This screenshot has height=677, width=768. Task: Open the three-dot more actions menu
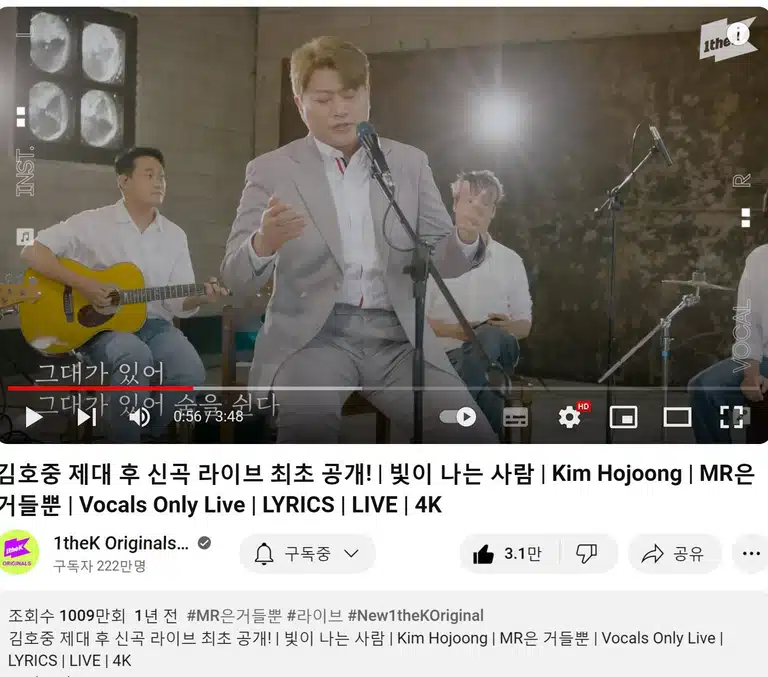point(751,554)
